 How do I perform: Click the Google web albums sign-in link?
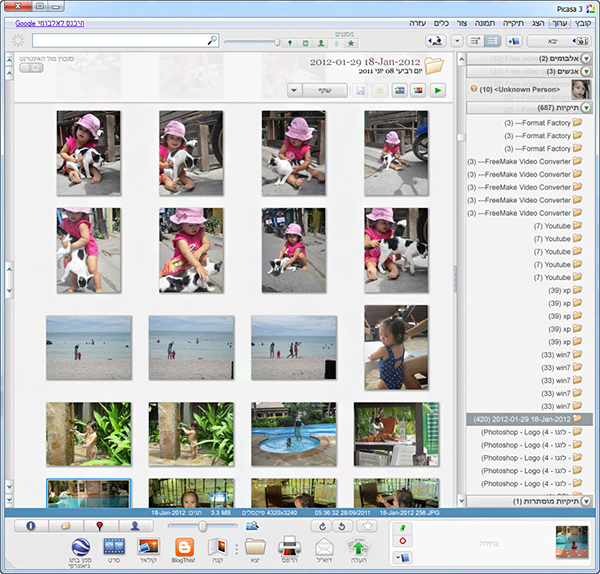(x=50, y=23)
